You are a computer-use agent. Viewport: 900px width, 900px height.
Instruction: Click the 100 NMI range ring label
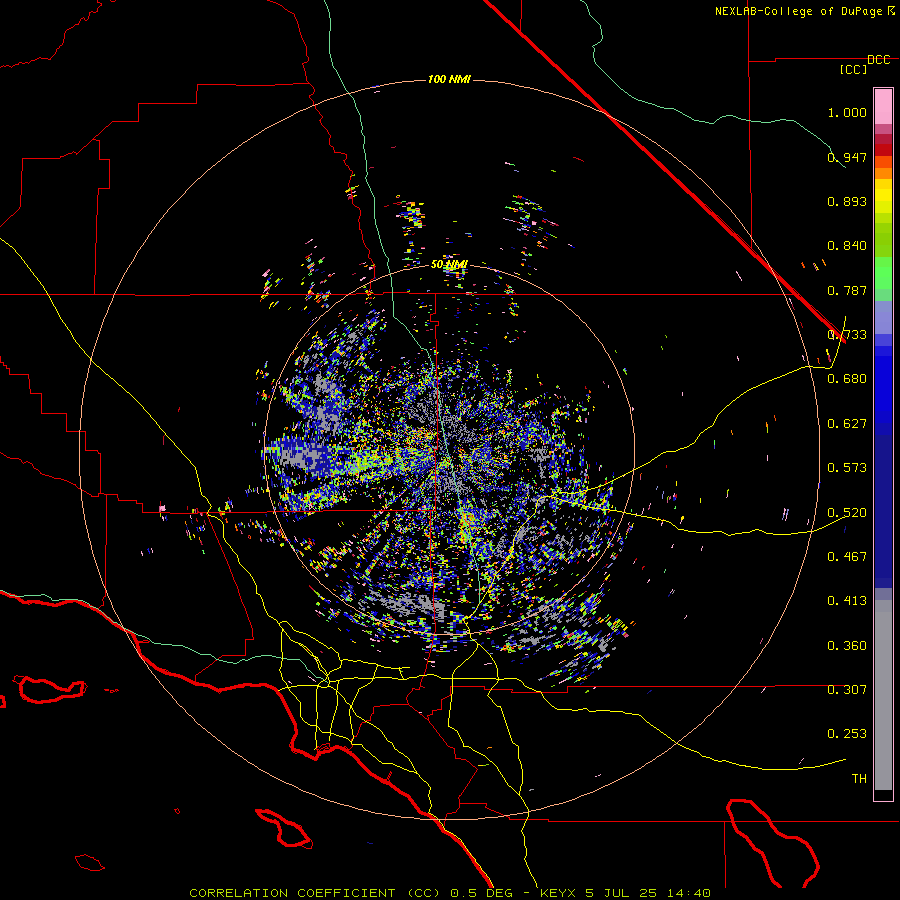tap(449, 79)
